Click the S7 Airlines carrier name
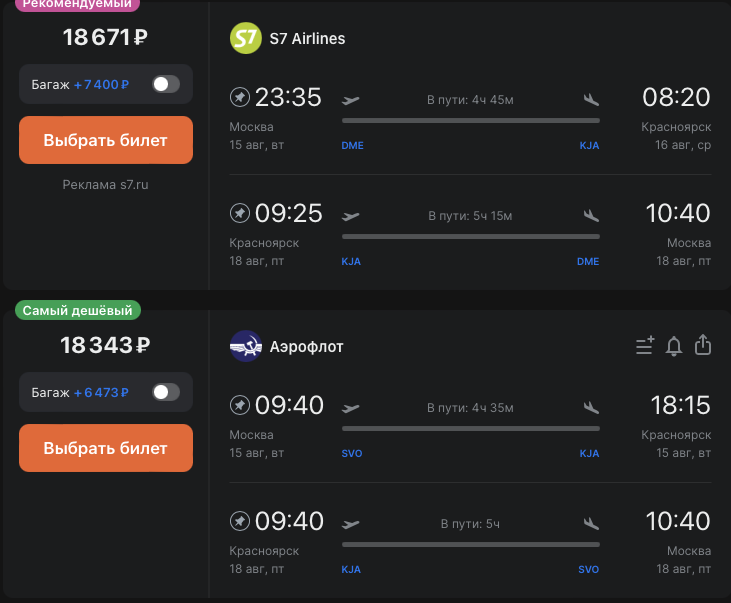 tap(307, 39)
